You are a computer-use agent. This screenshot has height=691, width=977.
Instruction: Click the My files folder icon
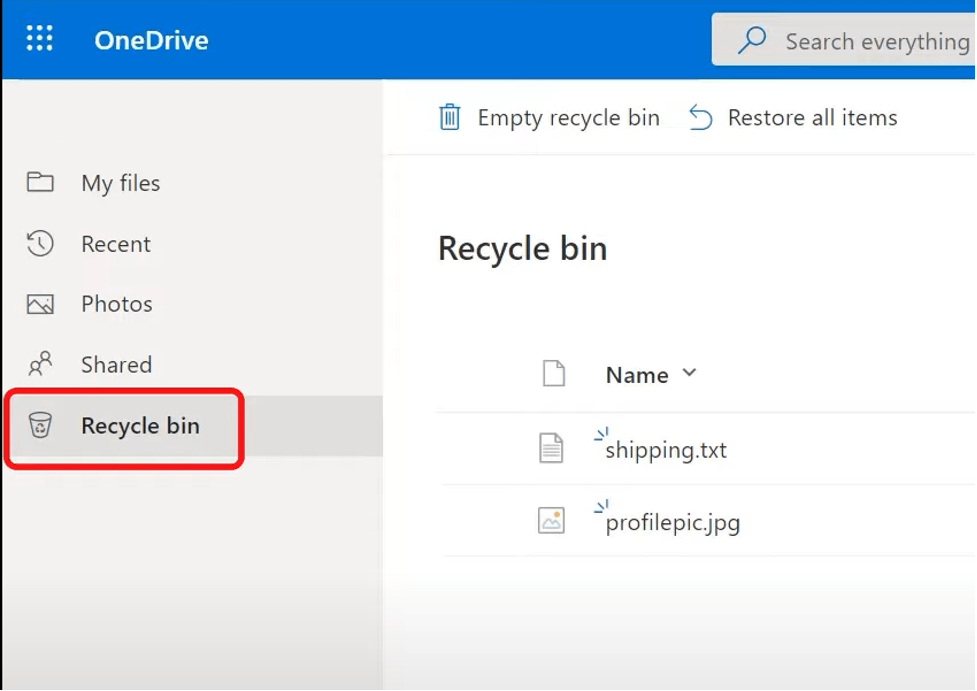(41, 182)
